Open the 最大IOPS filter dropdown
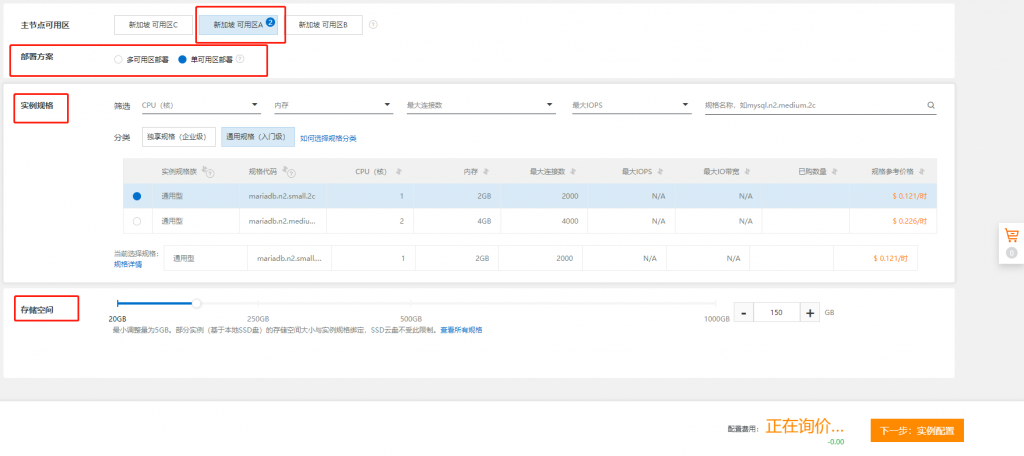1024x456 pixels. click(631, 105)
